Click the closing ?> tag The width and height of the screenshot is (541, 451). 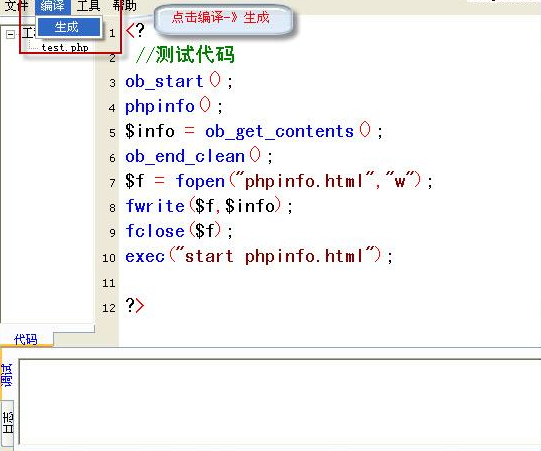[x=135, y=305]
